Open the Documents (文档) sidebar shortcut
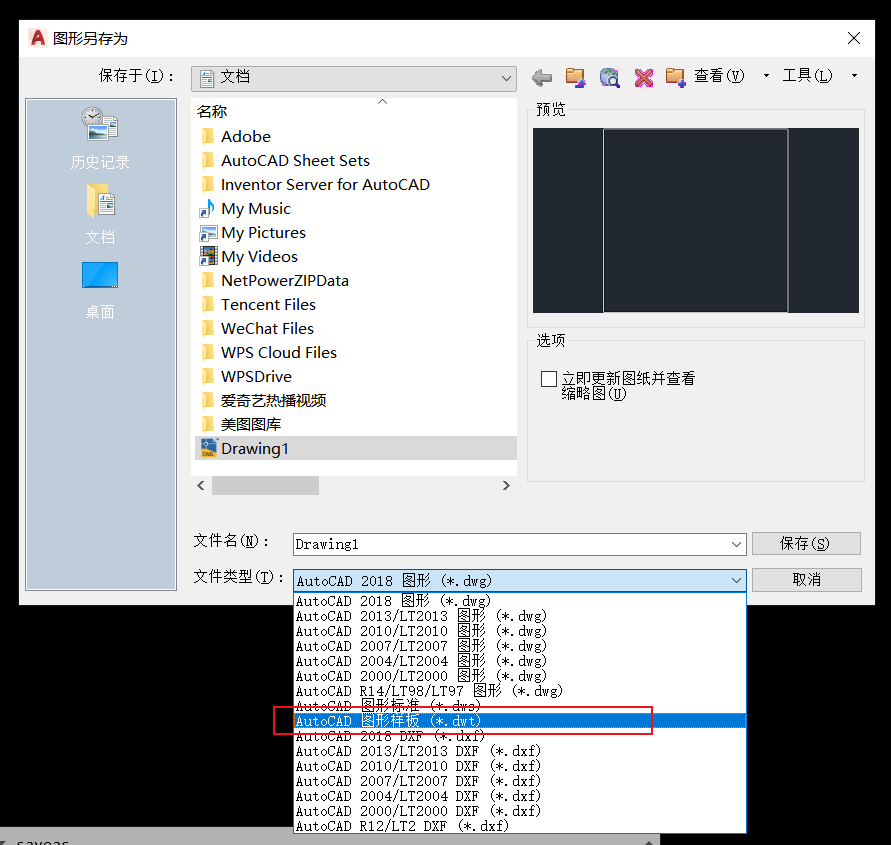 click(100, 214)
